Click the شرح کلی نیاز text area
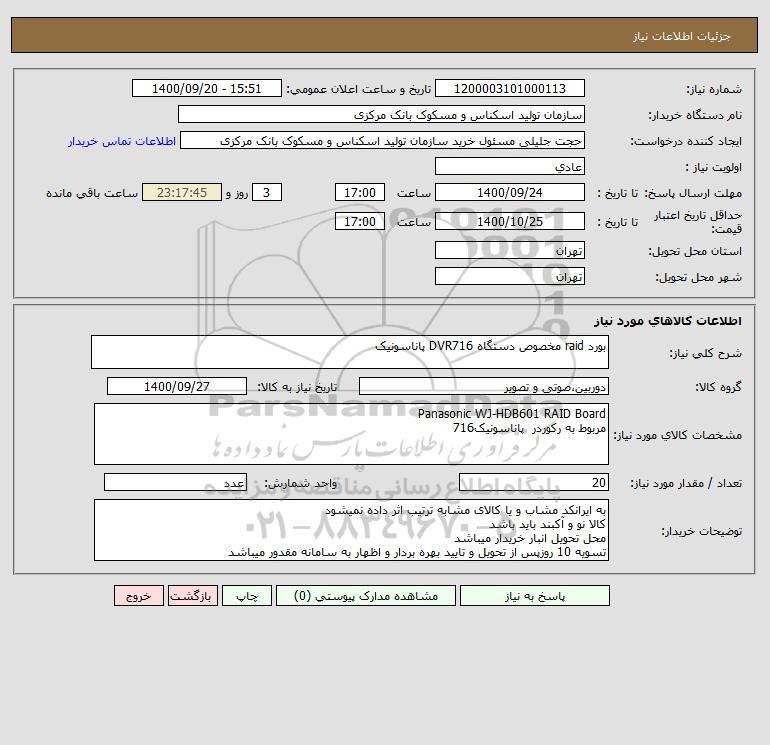The image size is (770, 745). click(350, 352)
